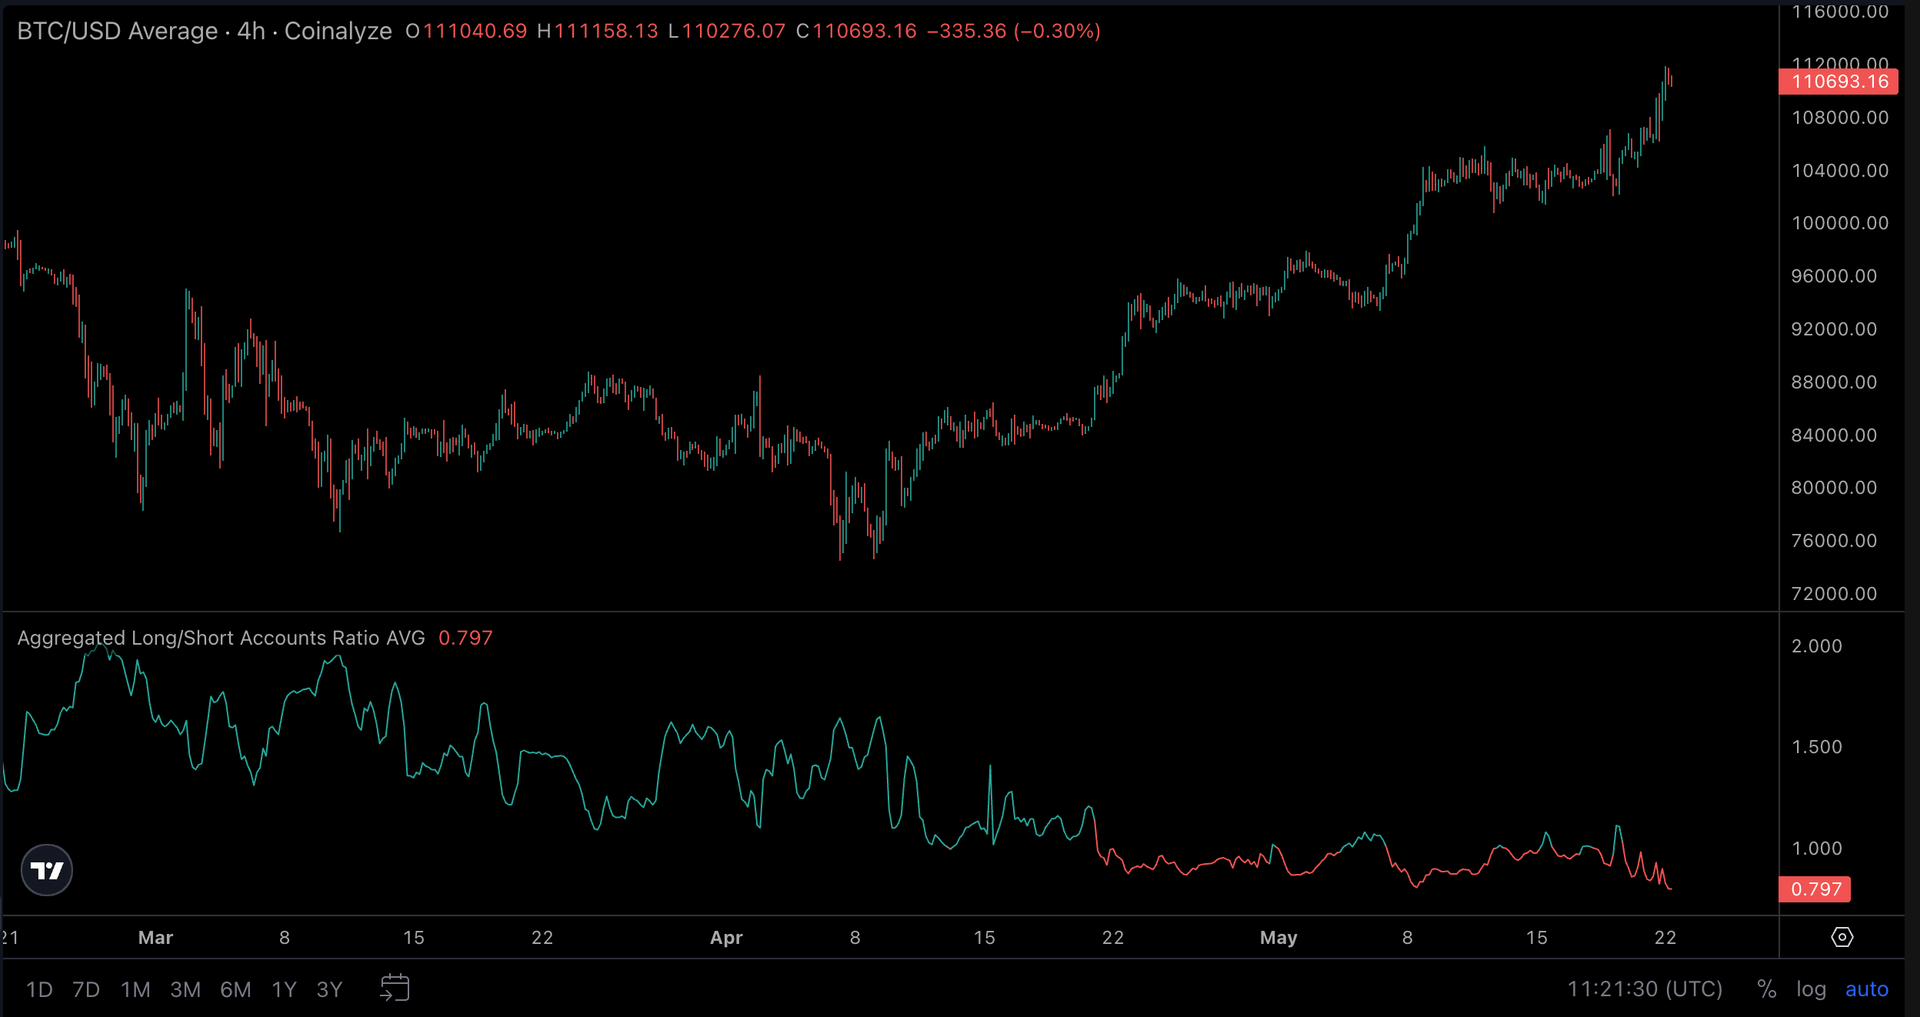Click the TradingView logo

46,869
